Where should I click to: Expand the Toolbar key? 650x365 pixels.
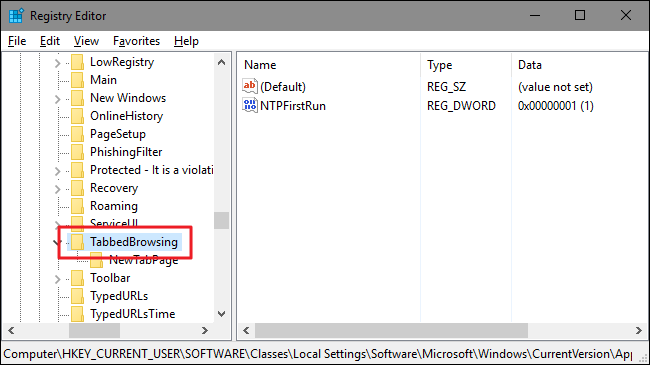click(x=58, y=279)
